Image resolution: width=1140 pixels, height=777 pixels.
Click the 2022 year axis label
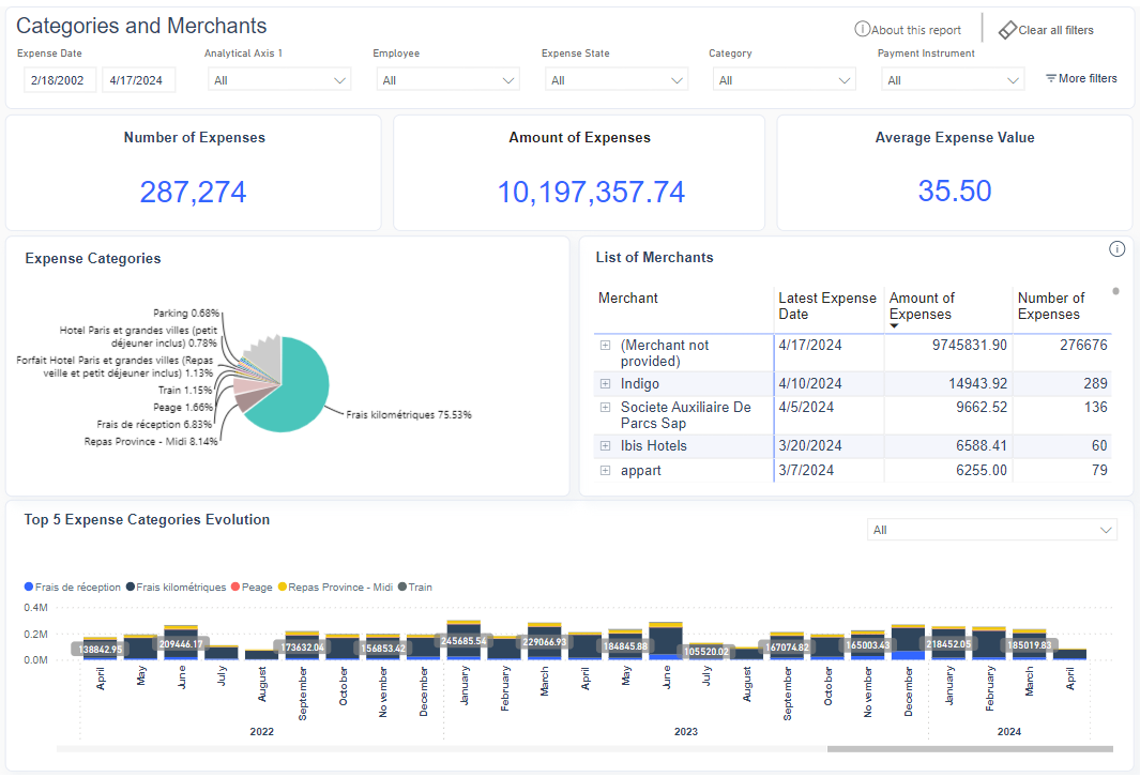262,731
